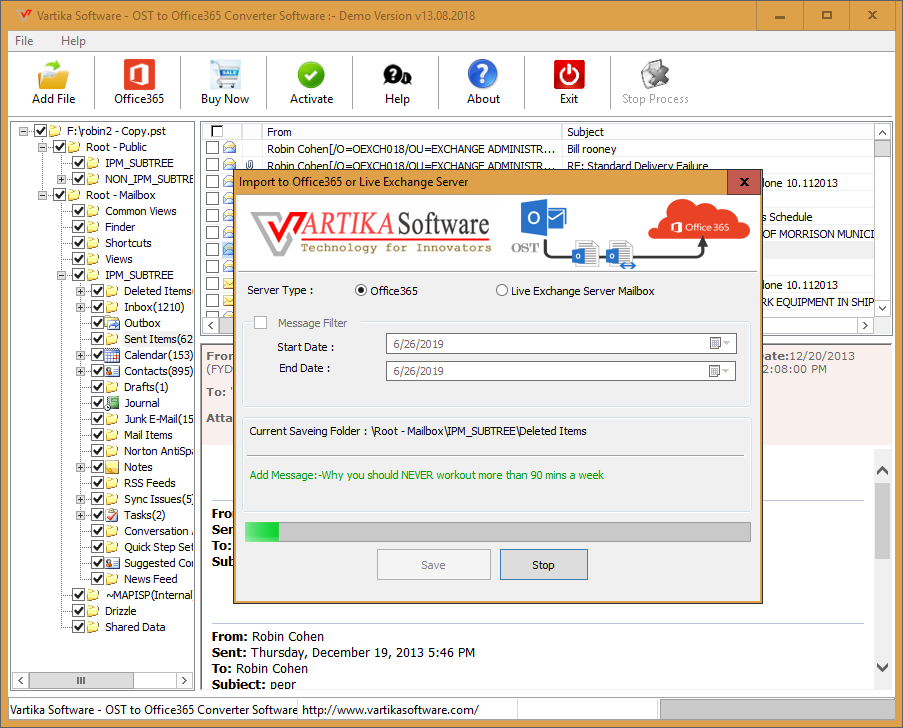Uncheck the Inbox(1210) folder checkbox
The width and height of the screenshot is (903, 728).
click(98, 307)
